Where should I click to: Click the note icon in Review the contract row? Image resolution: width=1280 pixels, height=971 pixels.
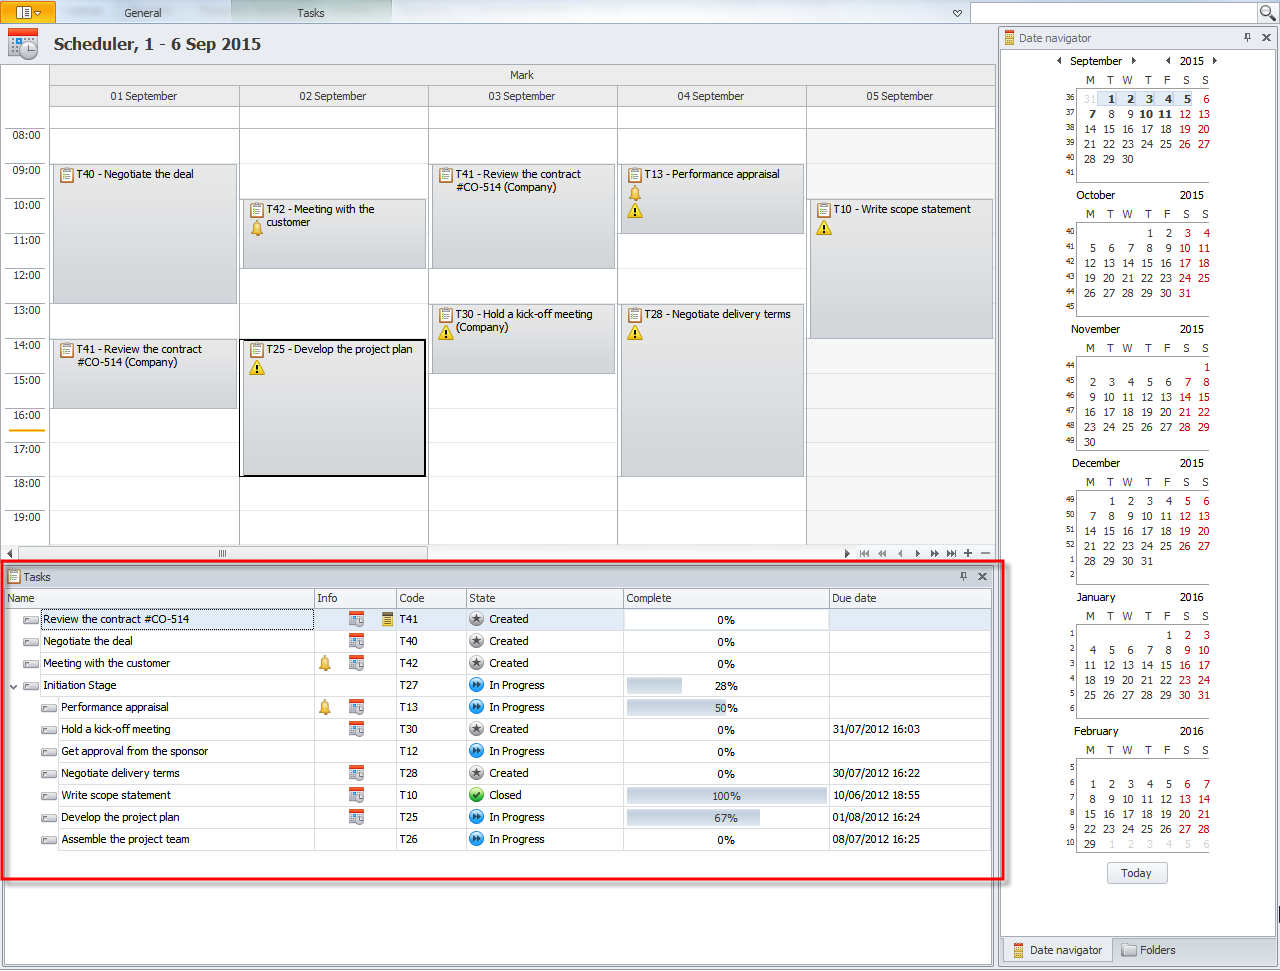(x=387, y=620)
